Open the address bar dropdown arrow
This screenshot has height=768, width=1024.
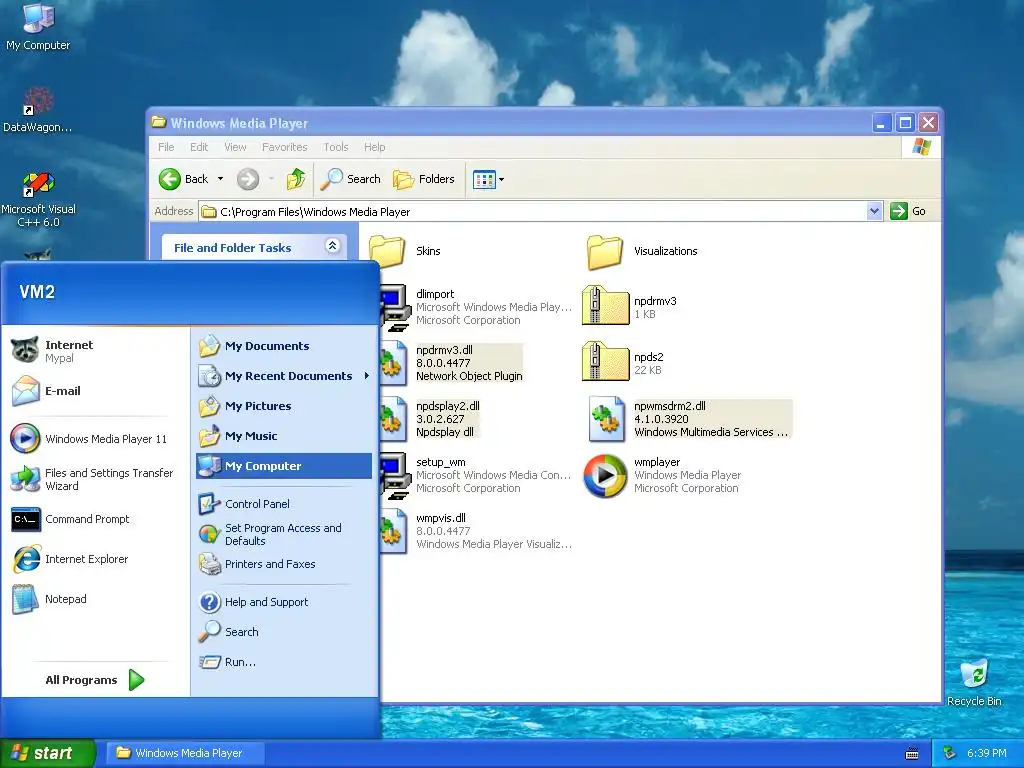coord(874,211)
